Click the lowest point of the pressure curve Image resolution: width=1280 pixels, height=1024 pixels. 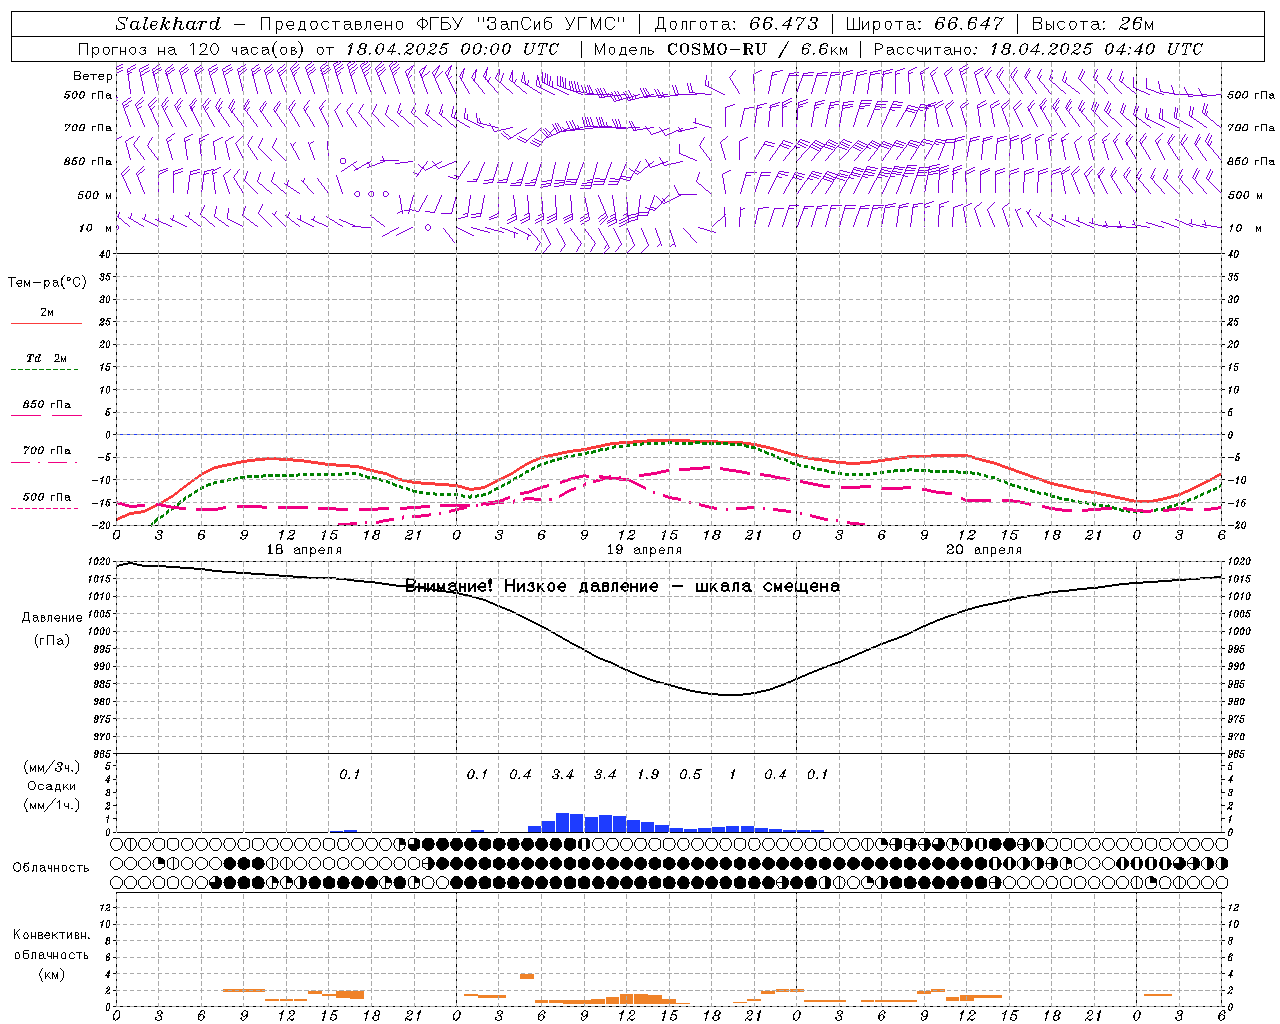732,695
